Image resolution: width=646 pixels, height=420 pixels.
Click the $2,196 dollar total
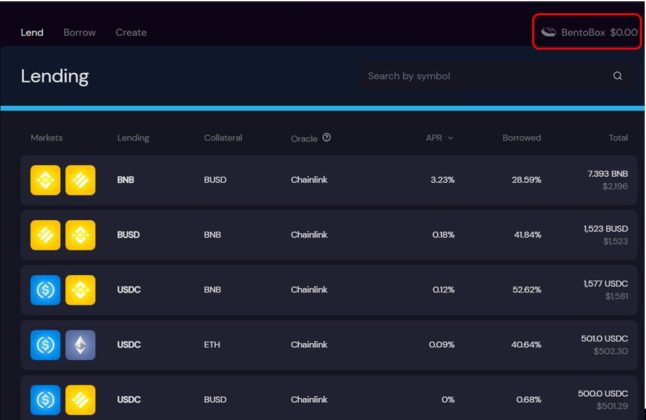tap(615, 186)
